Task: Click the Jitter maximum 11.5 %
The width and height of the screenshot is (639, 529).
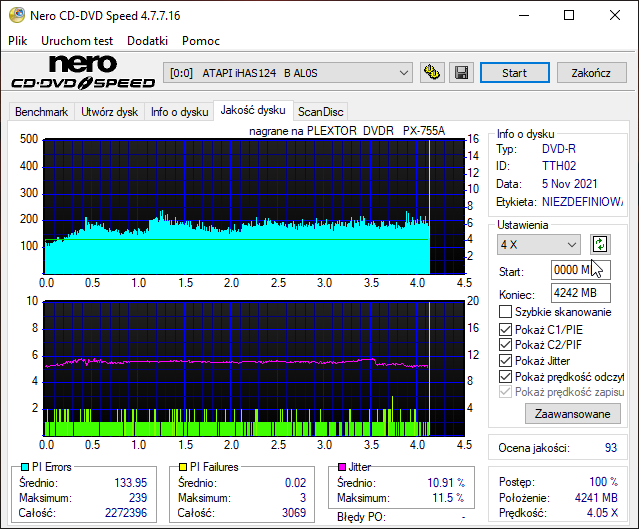Action: [448, 498]
